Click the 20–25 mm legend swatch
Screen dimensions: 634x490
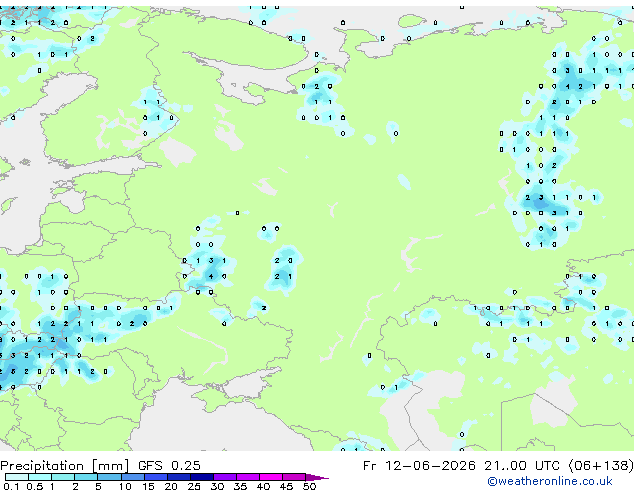click(178, 477)
